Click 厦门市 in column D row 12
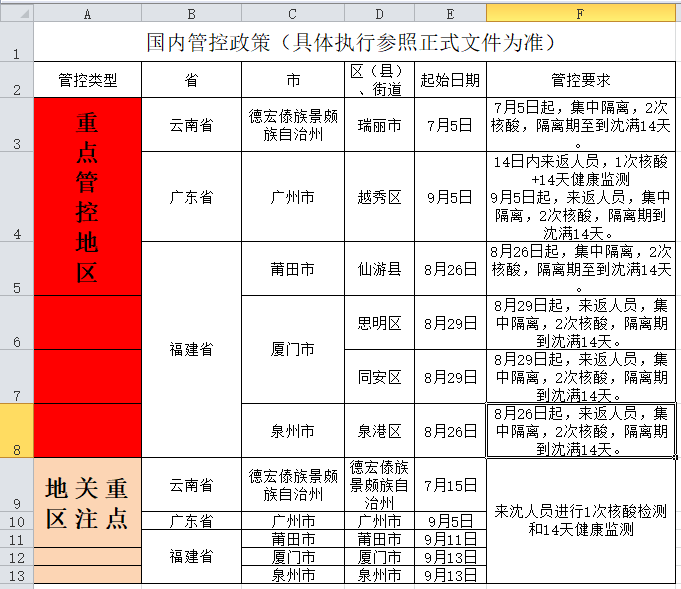The image size is (681, 589). [x=379, y=556]
